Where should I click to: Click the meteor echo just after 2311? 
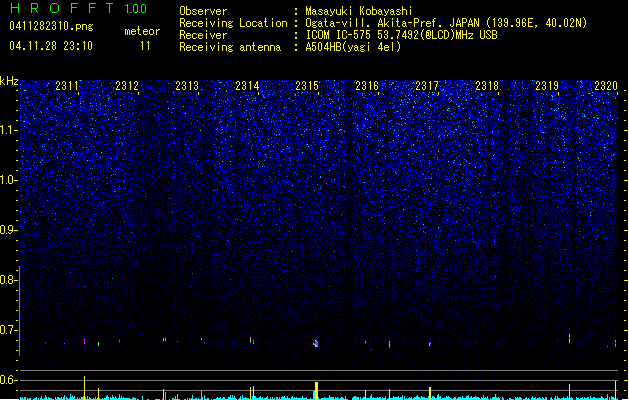[x=84, y=341]
